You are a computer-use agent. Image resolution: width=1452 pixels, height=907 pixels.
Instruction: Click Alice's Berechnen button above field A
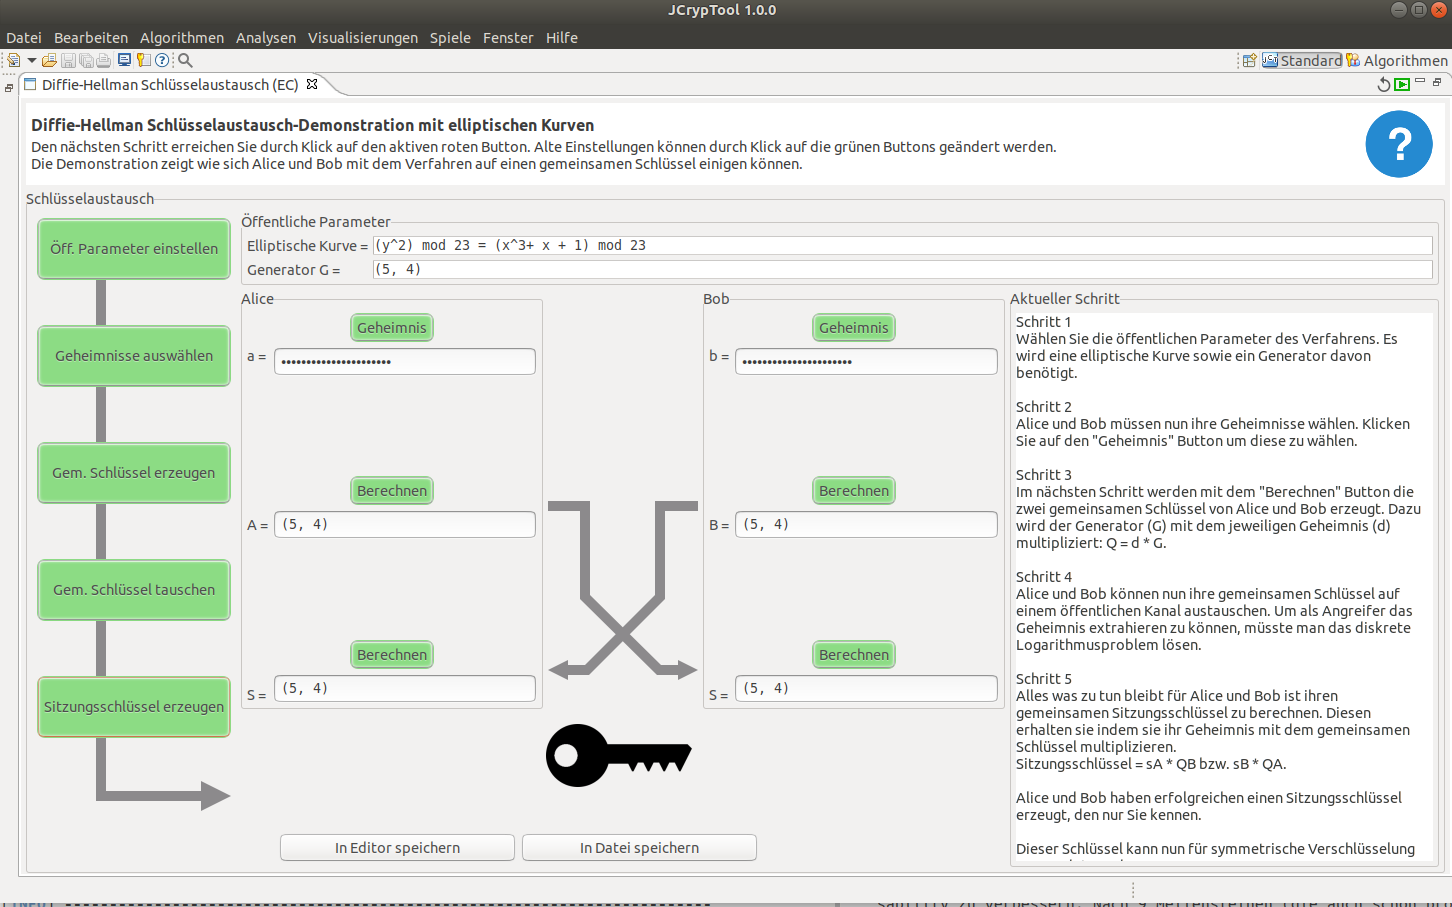pos(392,491)
